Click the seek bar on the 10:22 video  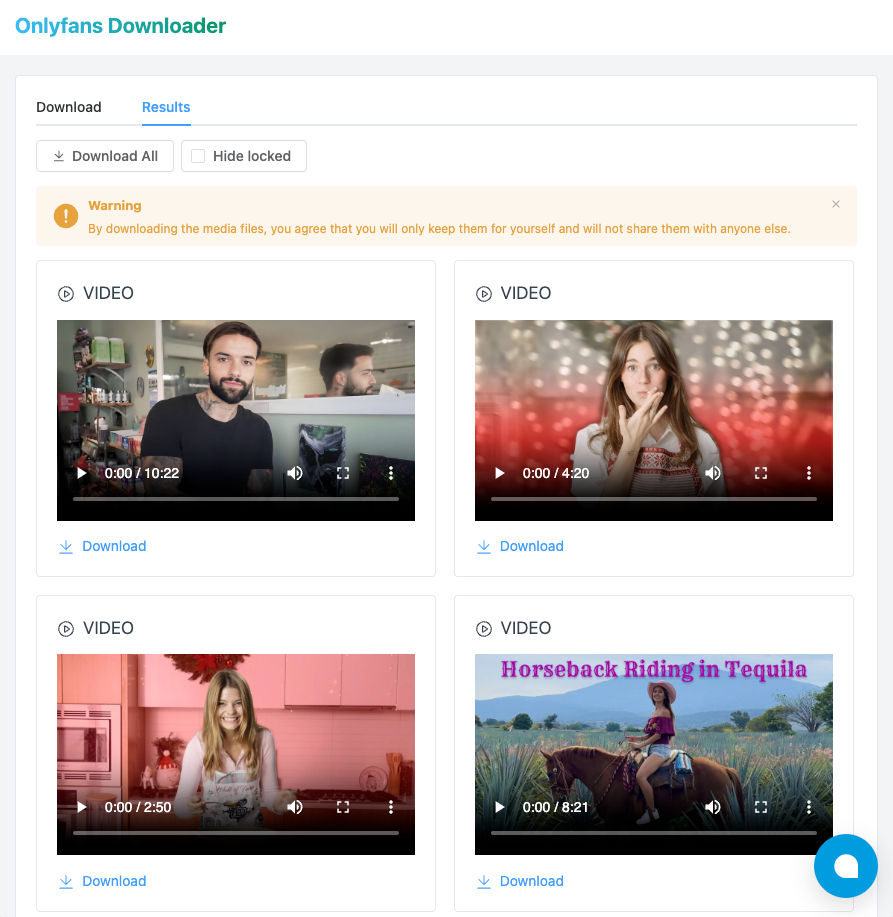click(x=236, y=497)
